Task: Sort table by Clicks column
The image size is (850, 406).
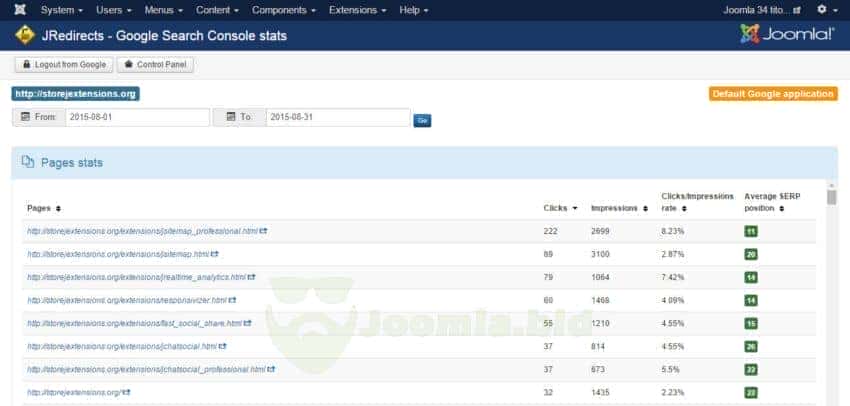Action: tap(561, 208)
